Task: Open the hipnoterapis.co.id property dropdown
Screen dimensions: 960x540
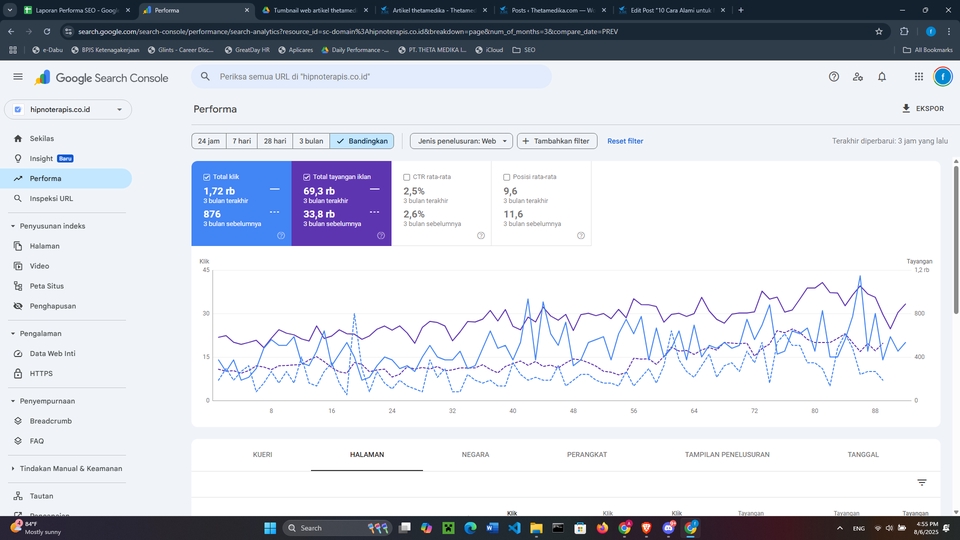Action: point(67,110)
